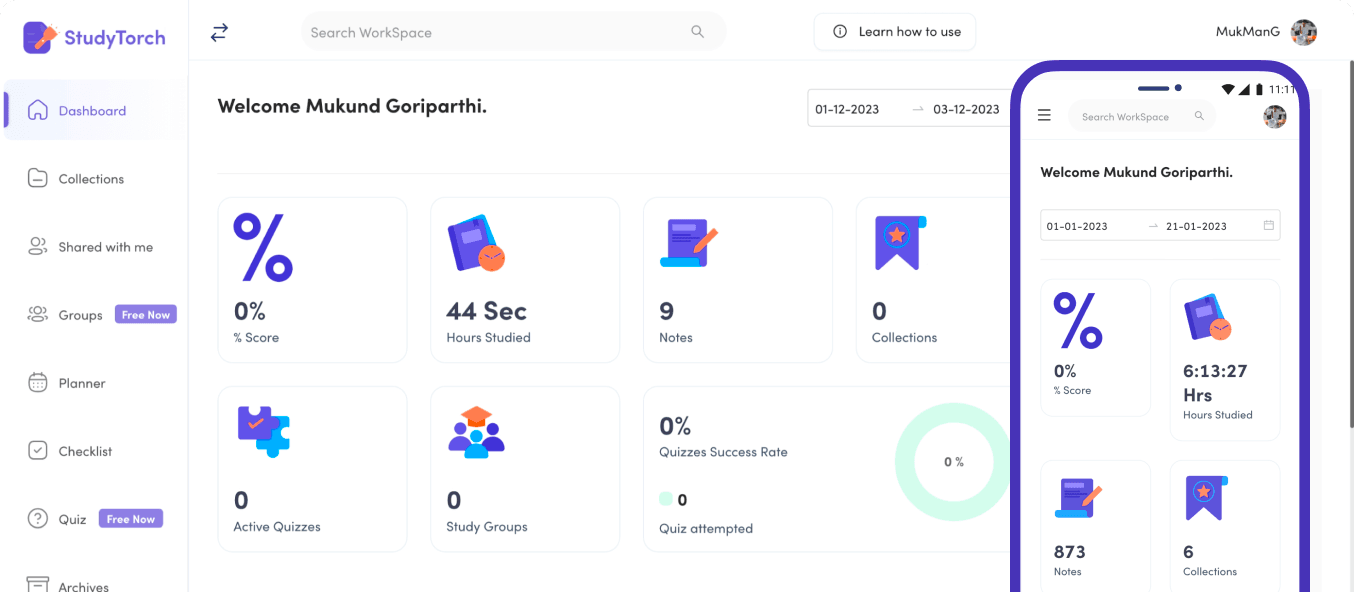Click the puzzle icon on Active Quizzes card
This screenshot has width=1354, height=592.
point(263,431)
